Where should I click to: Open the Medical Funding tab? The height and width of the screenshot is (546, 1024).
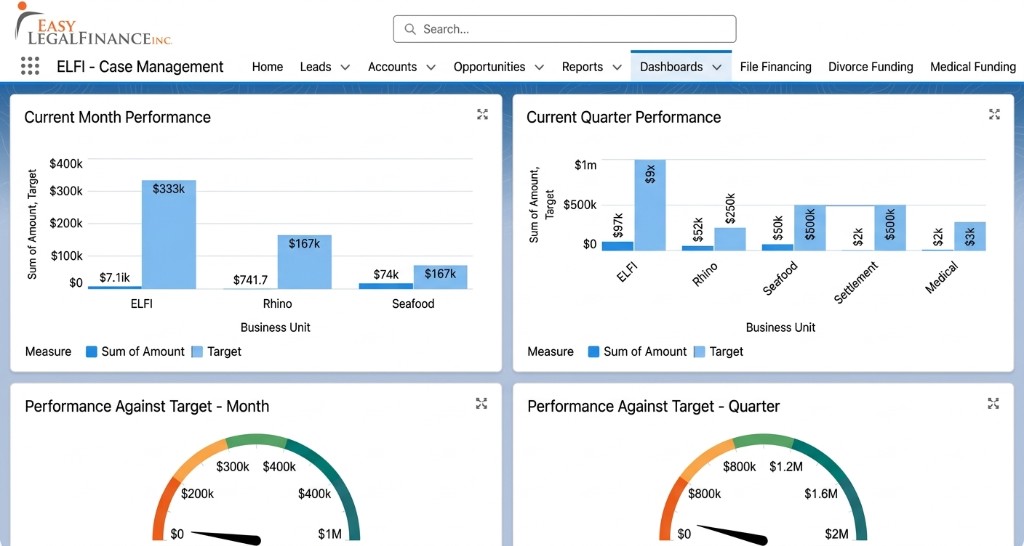coord(973,67)
